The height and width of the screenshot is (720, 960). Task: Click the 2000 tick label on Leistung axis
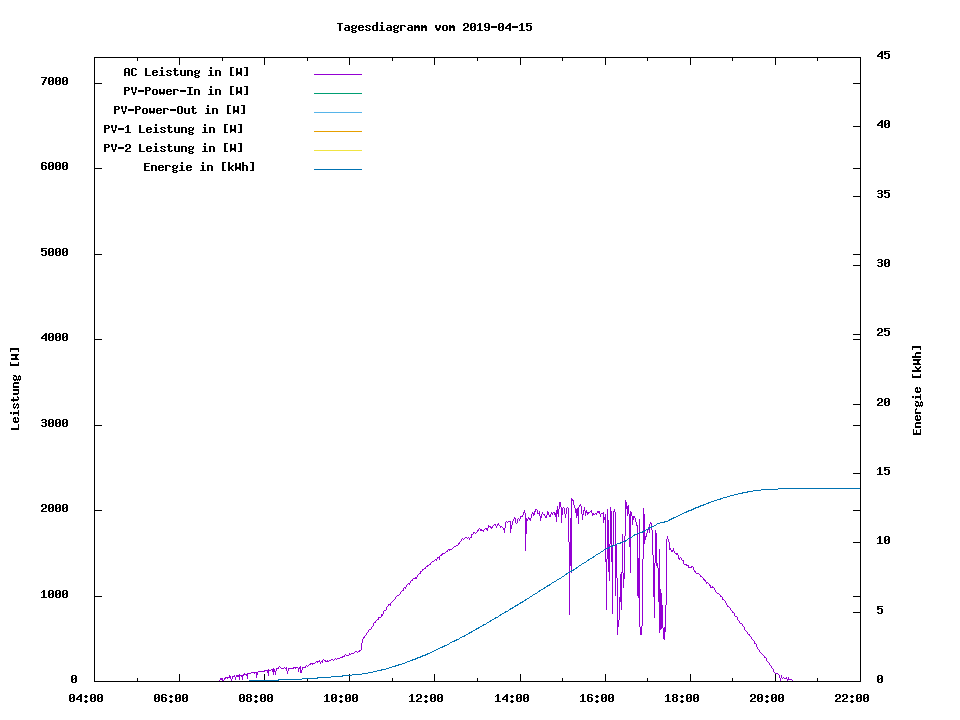(54, 509)
